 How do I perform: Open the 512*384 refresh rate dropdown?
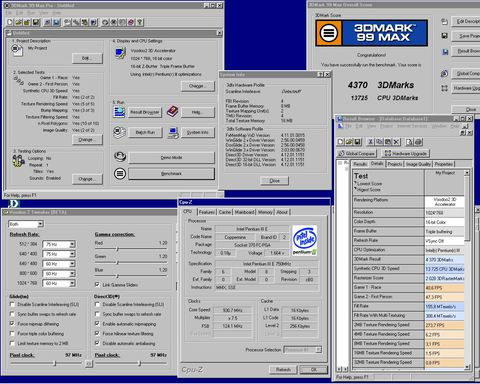click(x=72, y=244)
